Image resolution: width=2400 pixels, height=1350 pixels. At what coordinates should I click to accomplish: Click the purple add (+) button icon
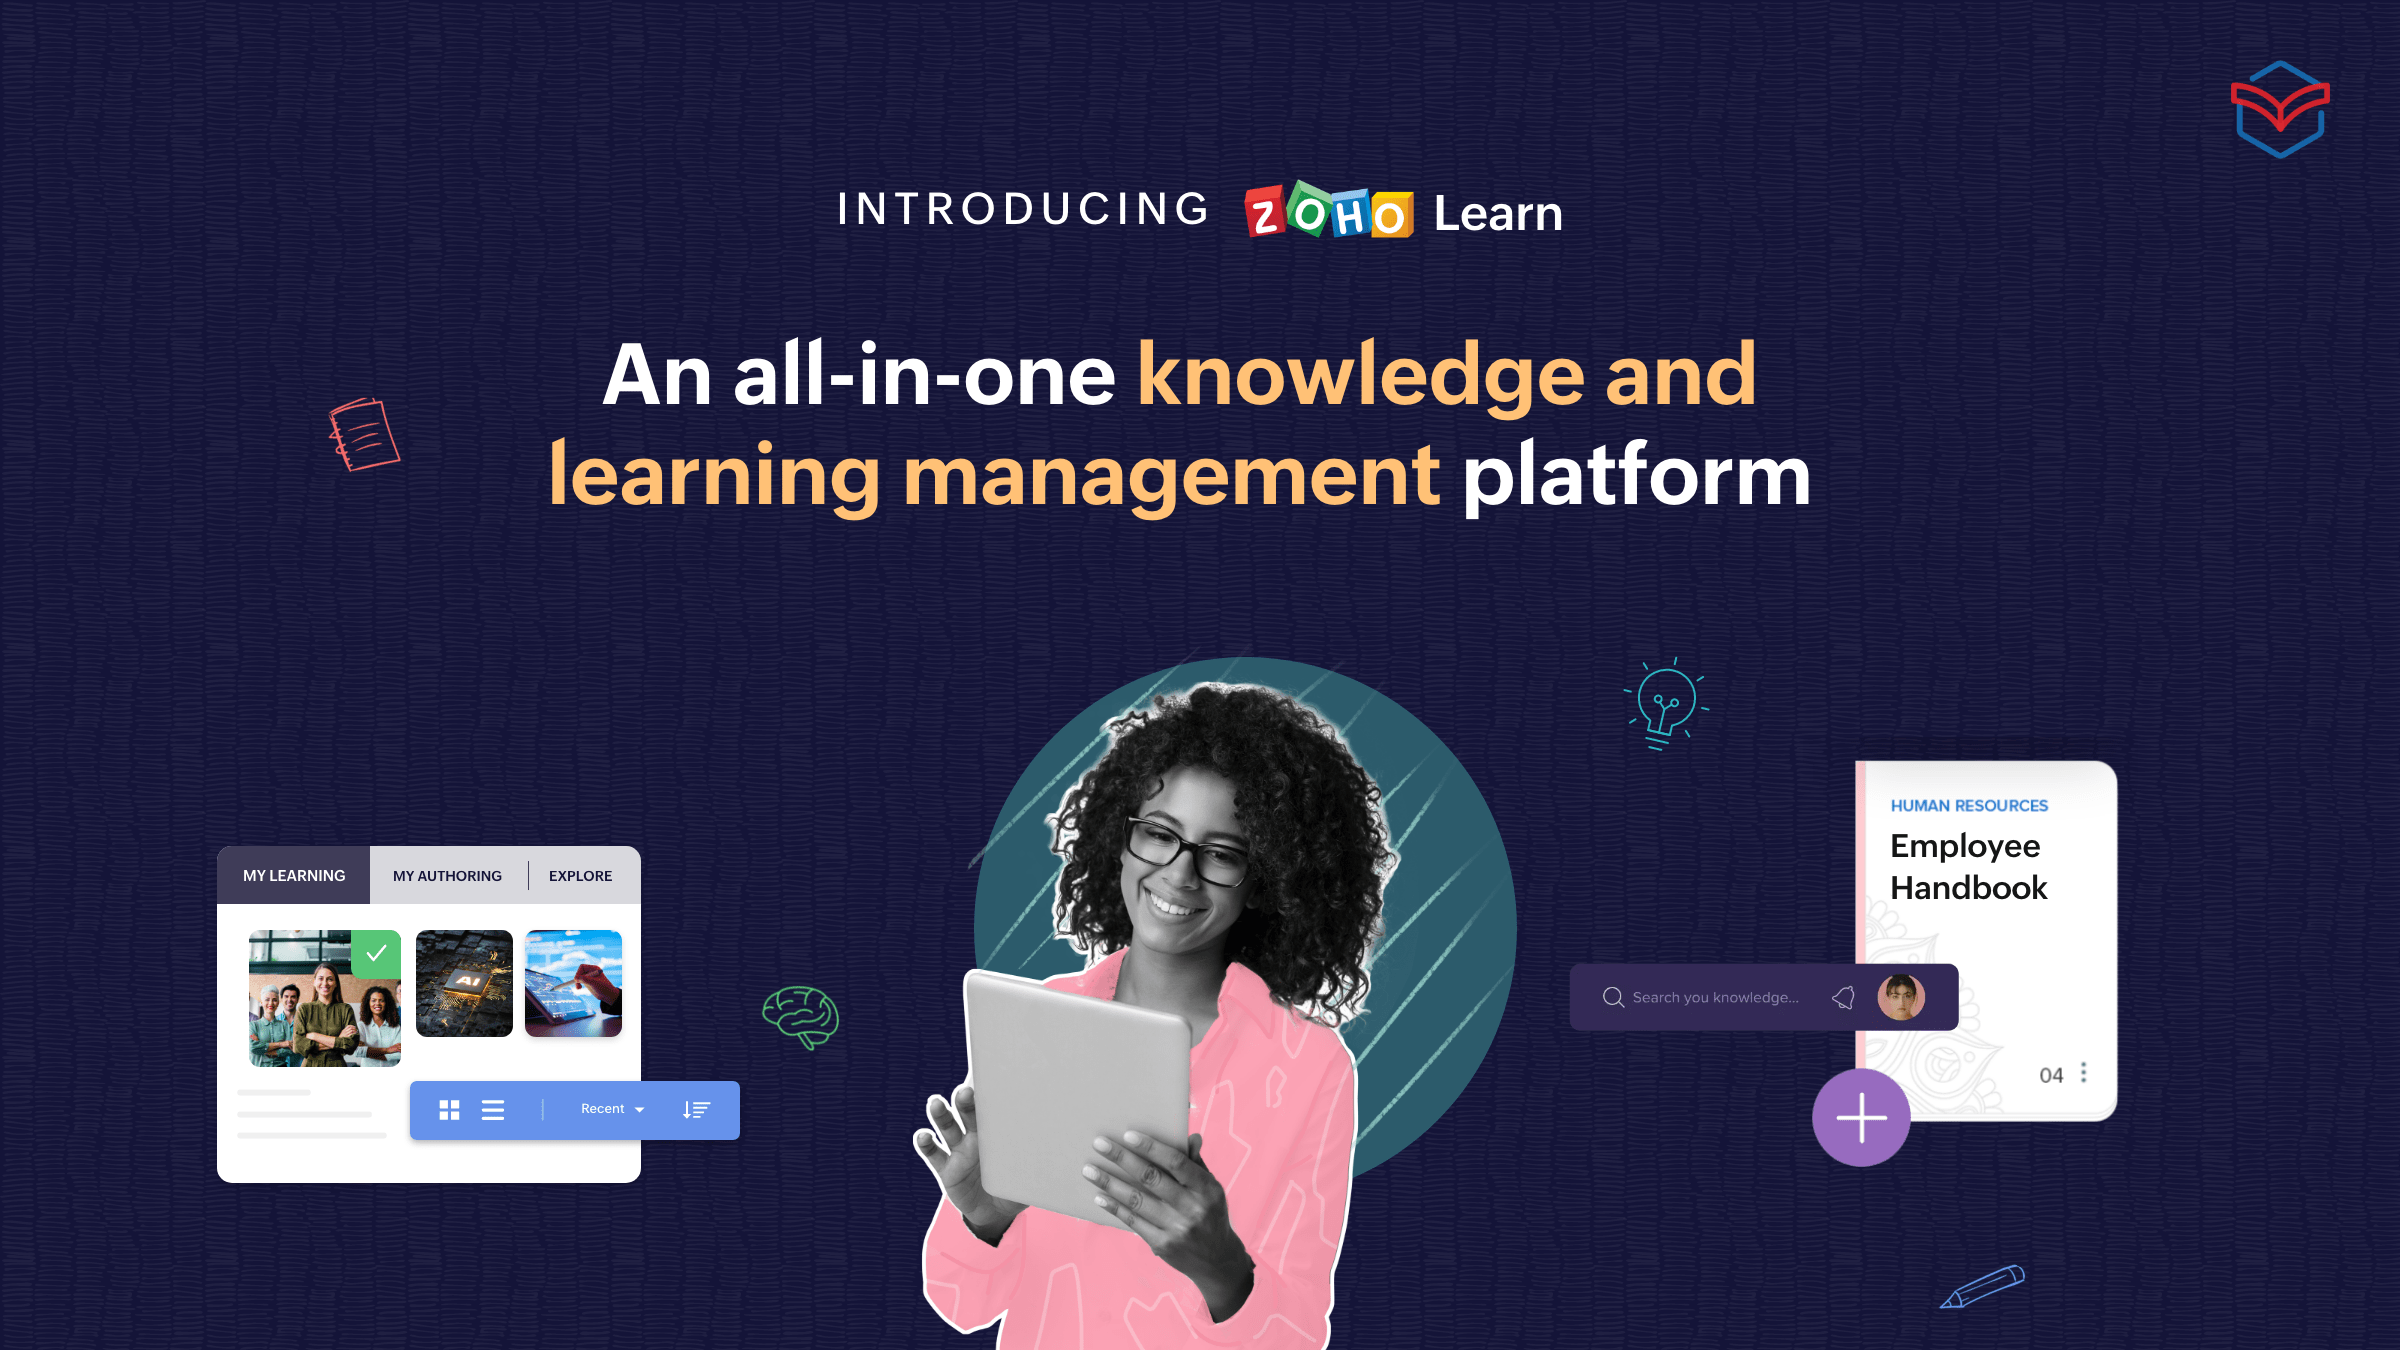[1861, 1118]
